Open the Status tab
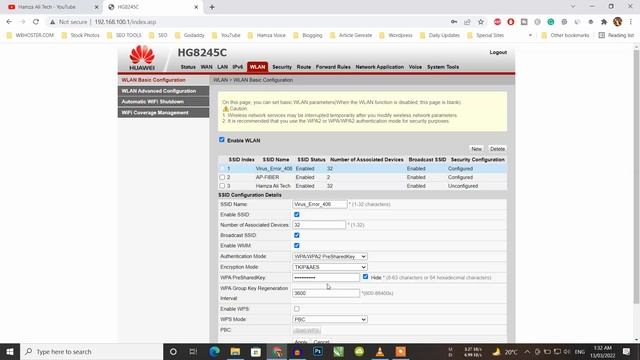Viewport: 640px width, 360px height. click(x=188, y=67)
